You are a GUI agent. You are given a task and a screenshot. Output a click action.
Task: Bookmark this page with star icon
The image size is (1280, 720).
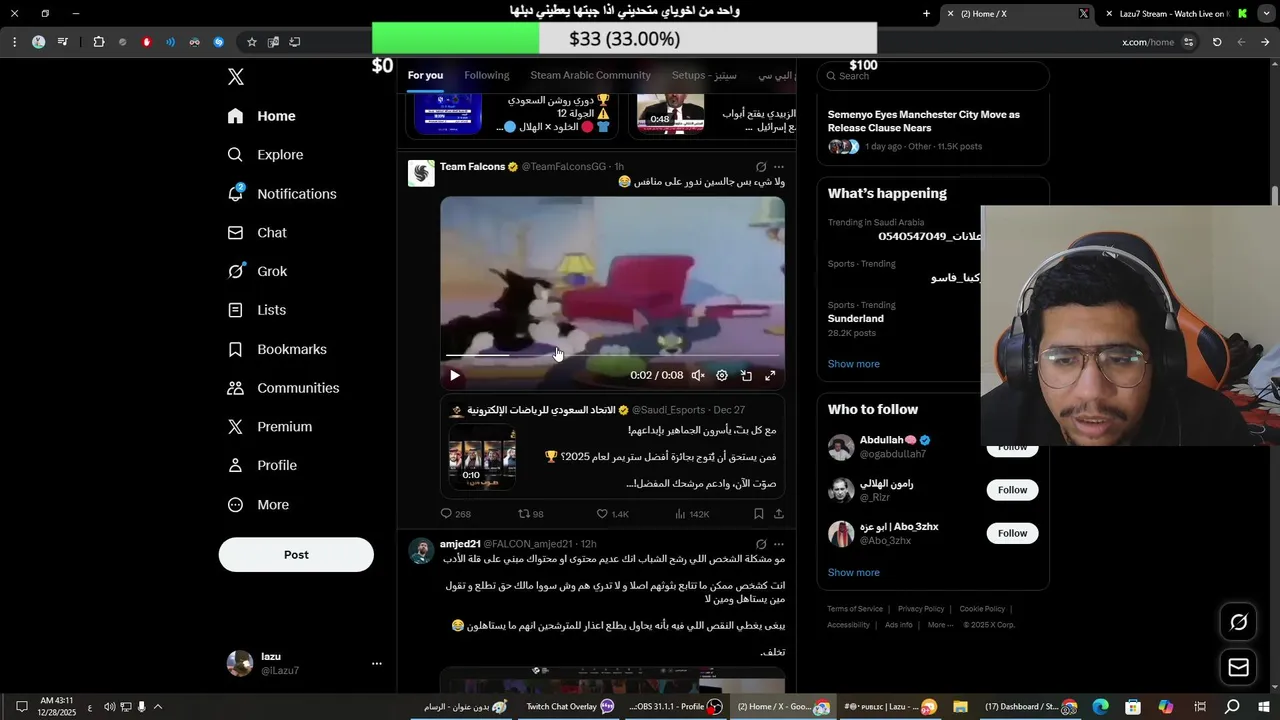(x=252, y=42)
